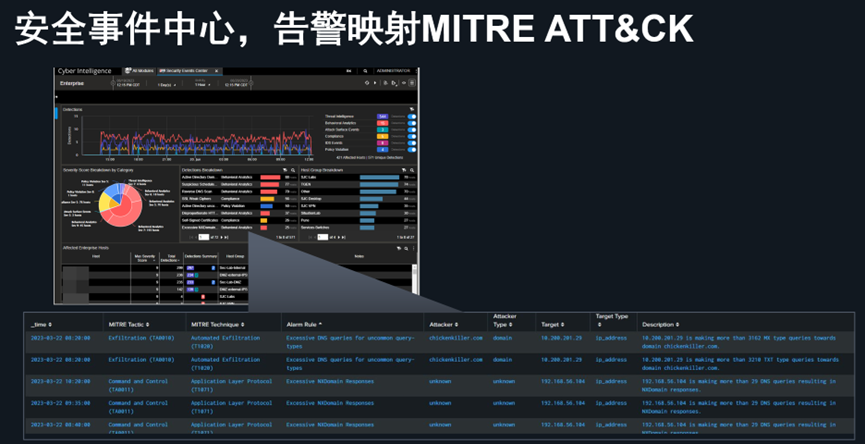Viewport: 865px width, 444px height.
Task: Click filter icon in Detections Breakdown panel
Action: coord(286,170)
